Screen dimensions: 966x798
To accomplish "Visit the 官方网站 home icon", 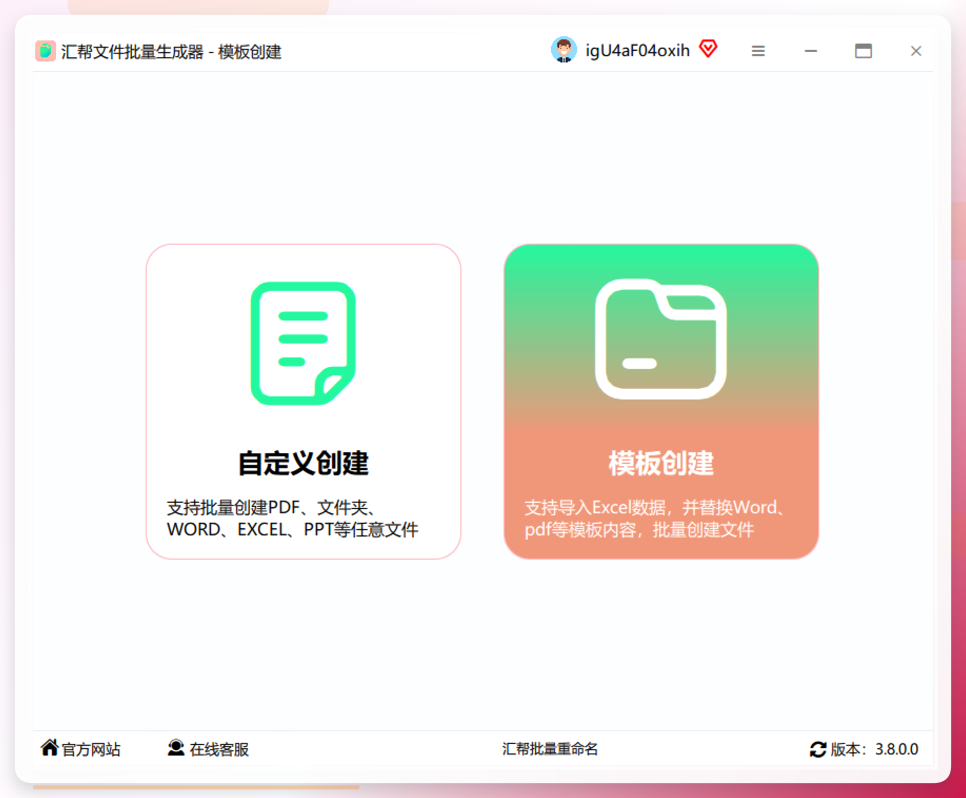I will click(49, 747).
